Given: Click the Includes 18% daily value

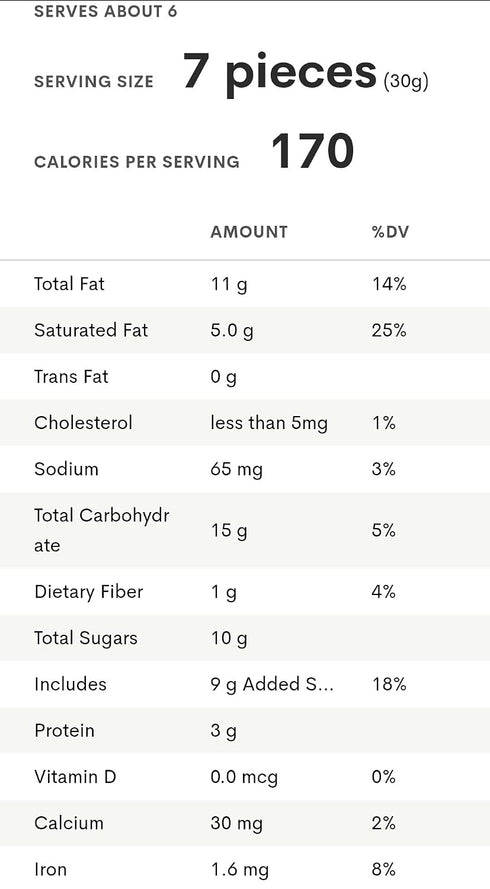Looking at the screenshot, I should click(x=389, y=684).
